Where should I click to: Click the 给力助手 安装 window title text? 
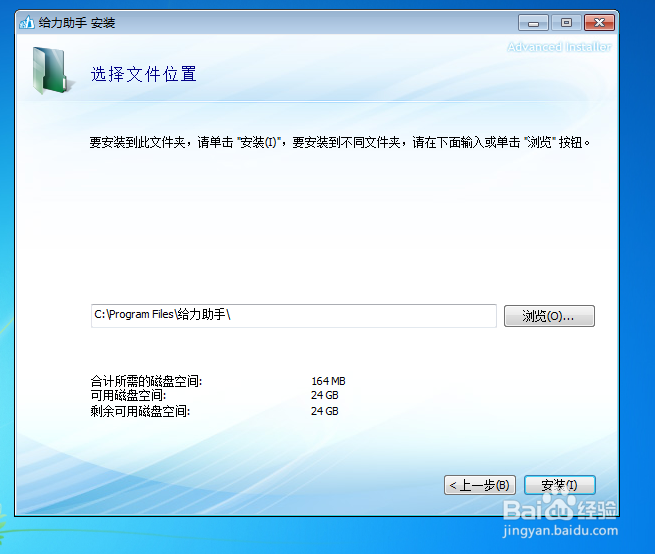pyautogui.click(x=77, y=23)
